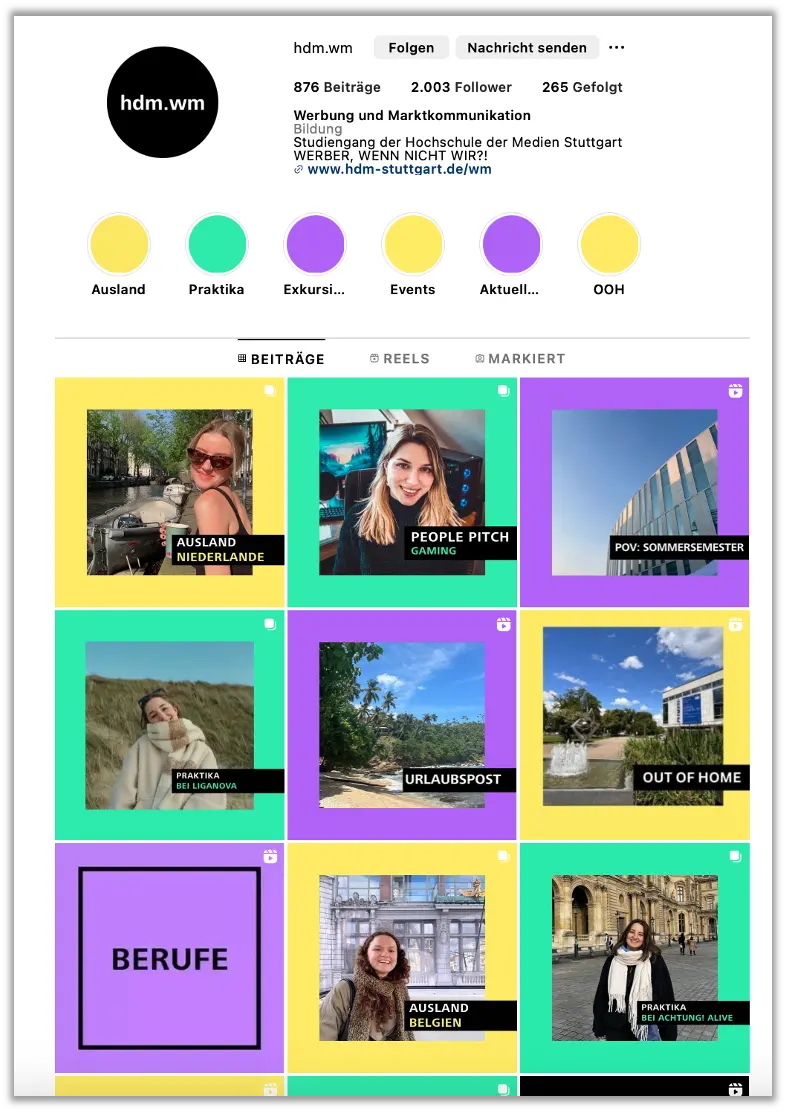Viewport: 786px width, 1112px height.
Task: Open the www.hdm-stuttgart.de/wm link
Action: [399, 170]
